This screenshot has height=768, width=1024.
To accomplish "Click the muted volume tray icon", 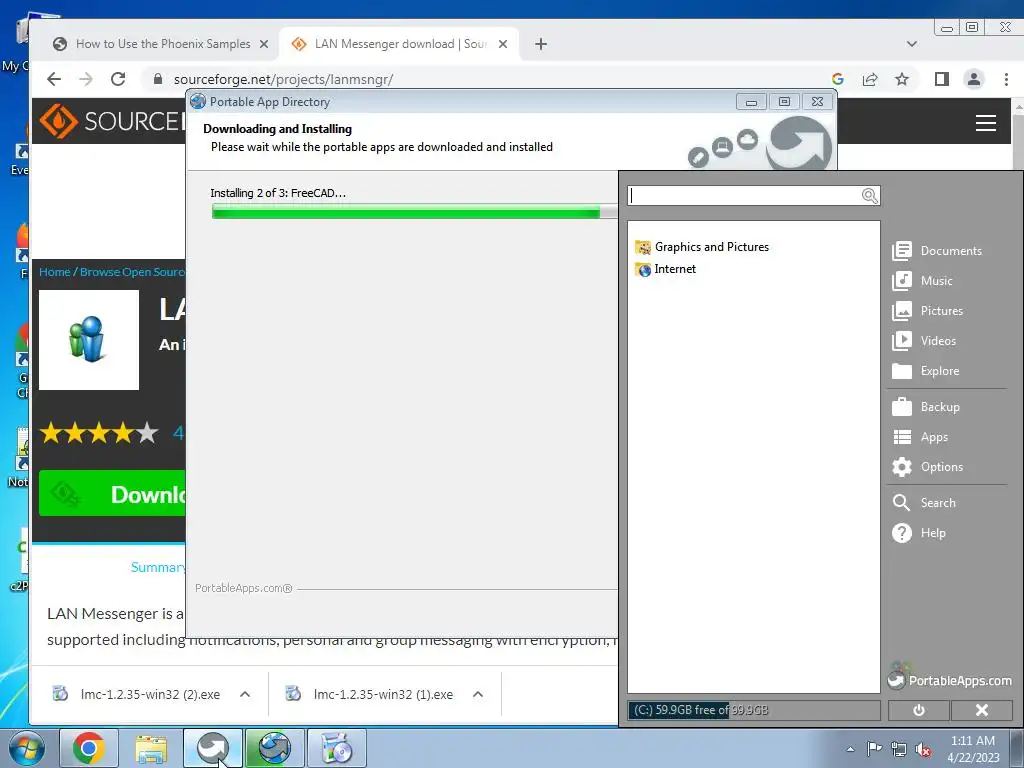I will (x=923, y=749).
